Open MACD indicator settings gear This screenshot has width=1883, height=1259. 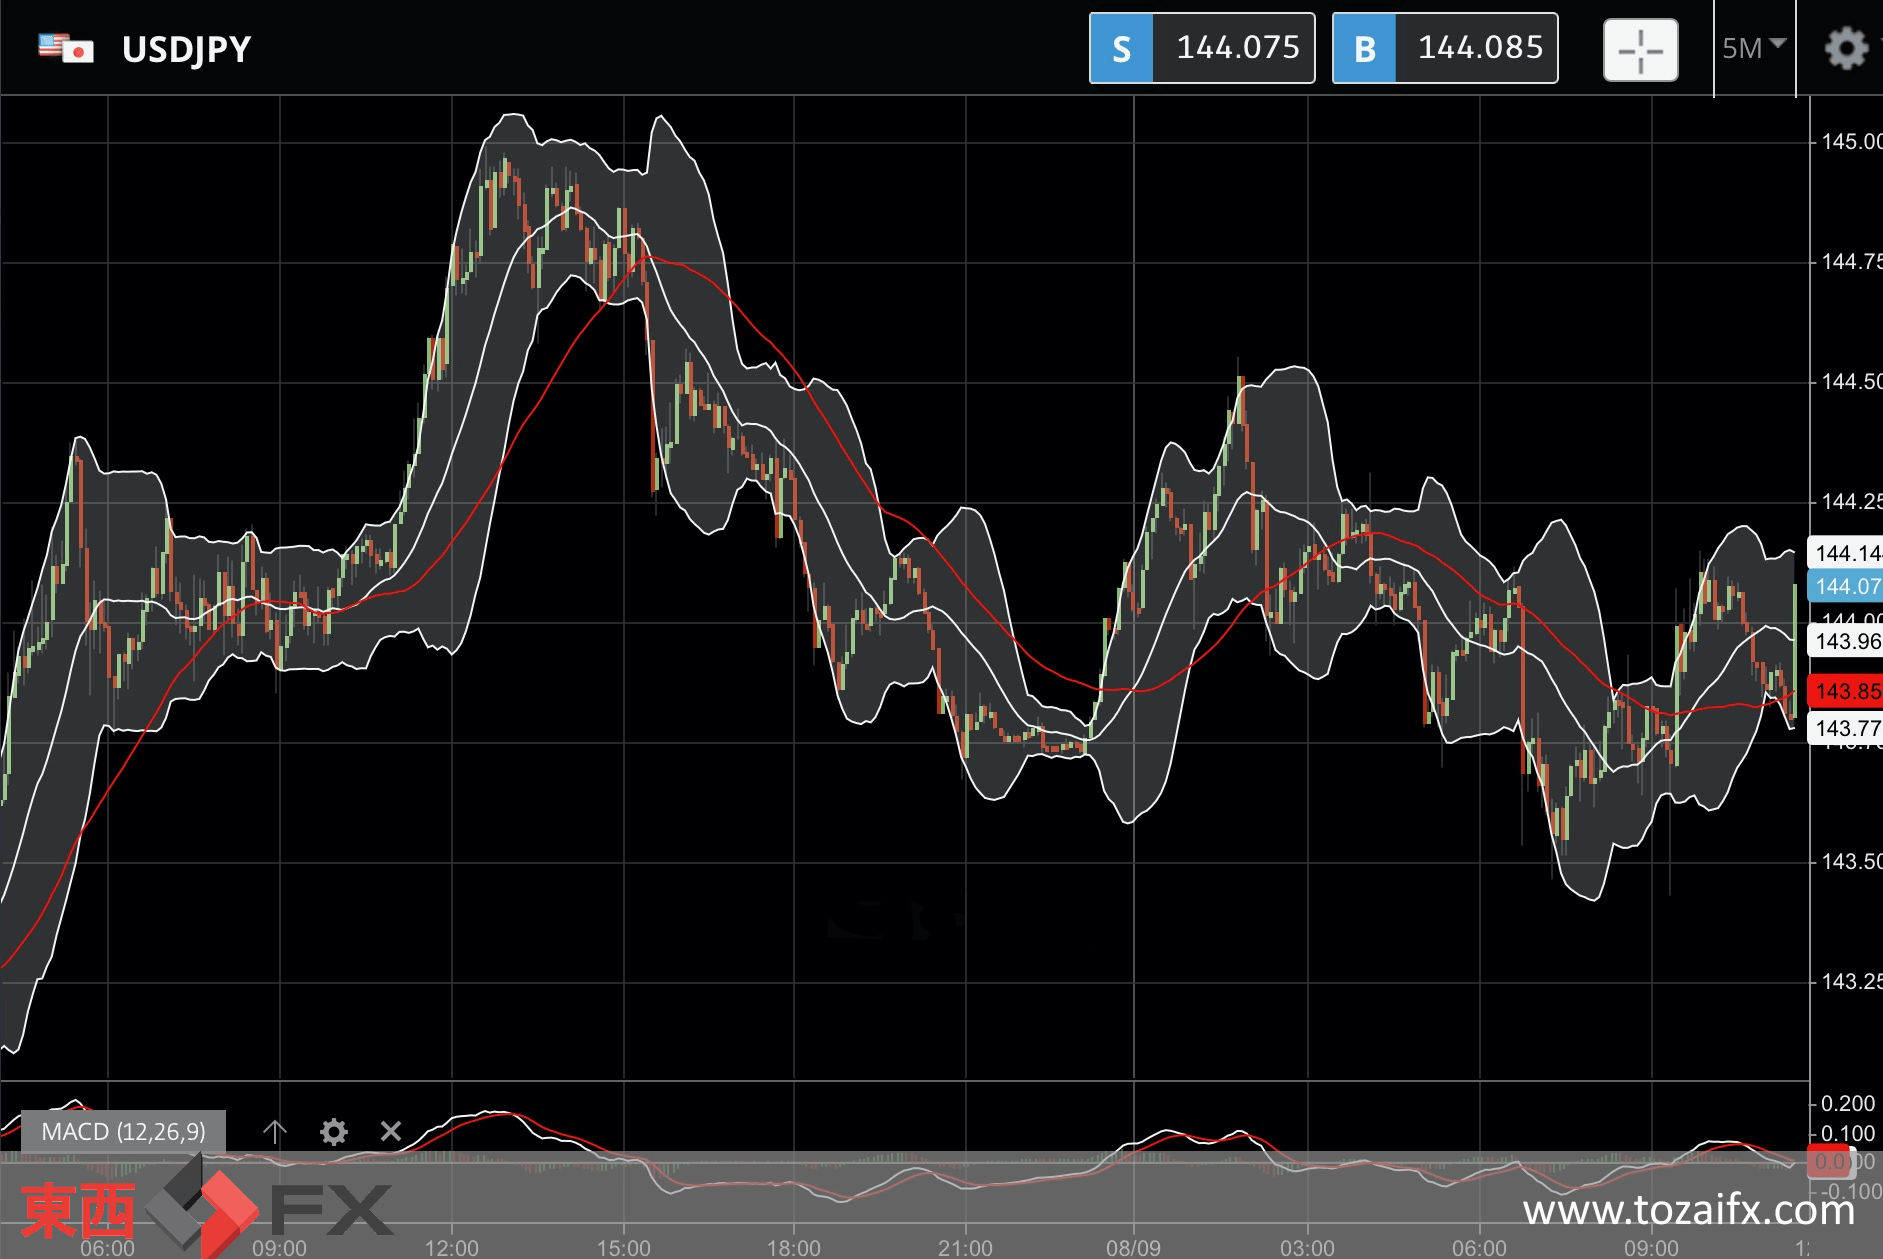[333, 1131]
